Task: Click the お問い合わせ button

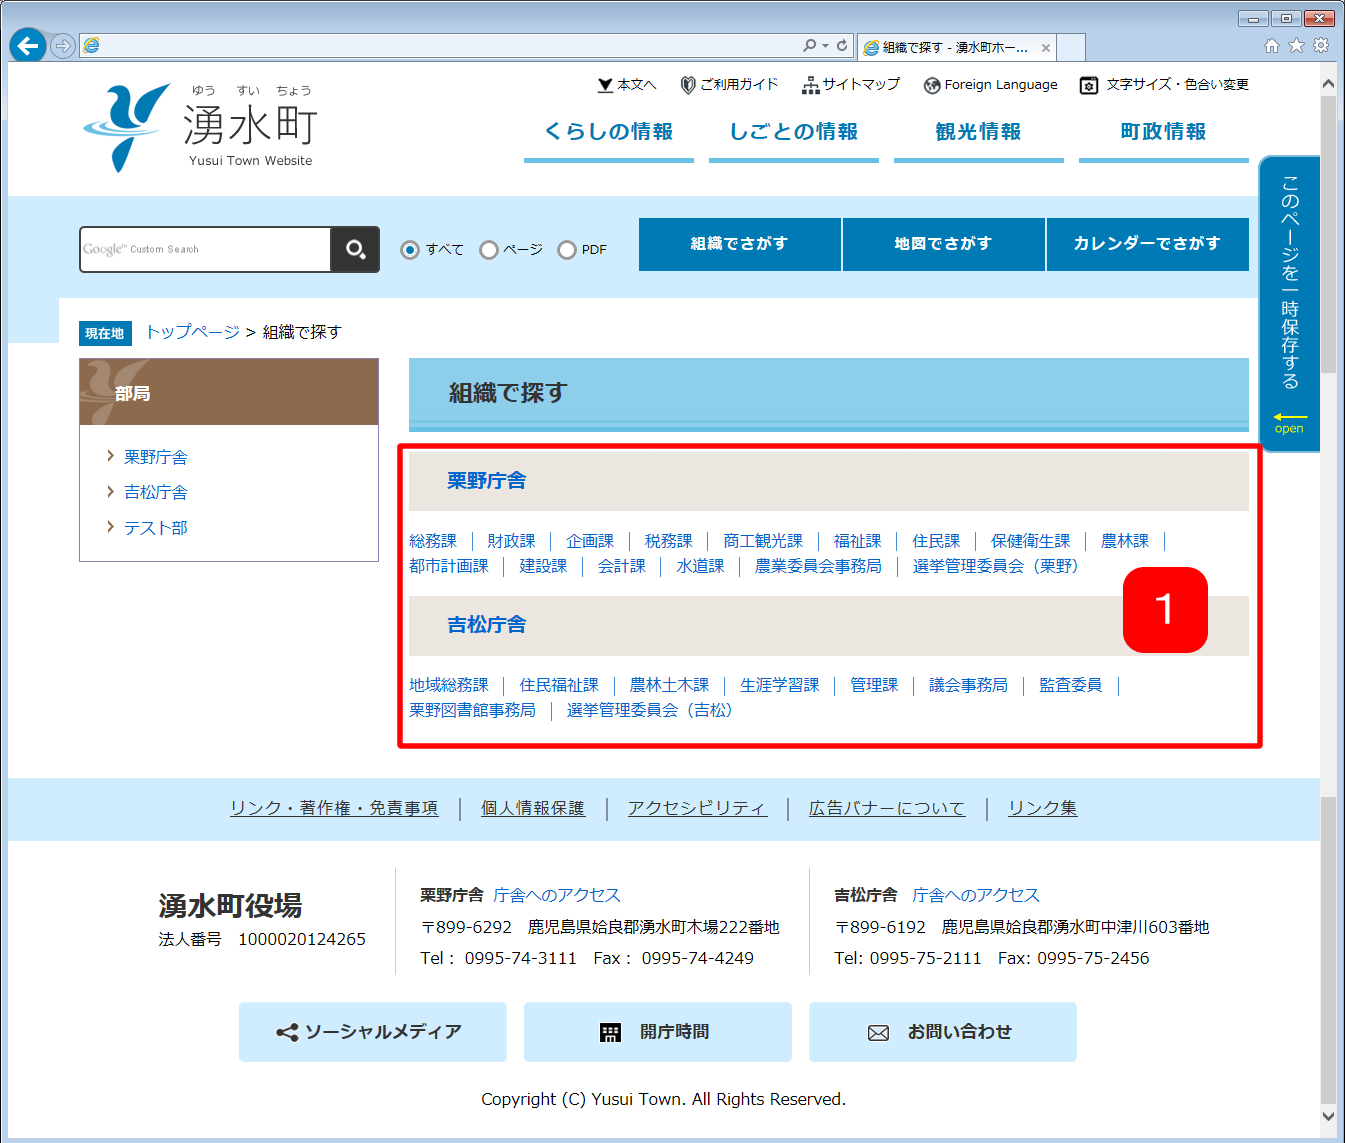Action: 943,1032
